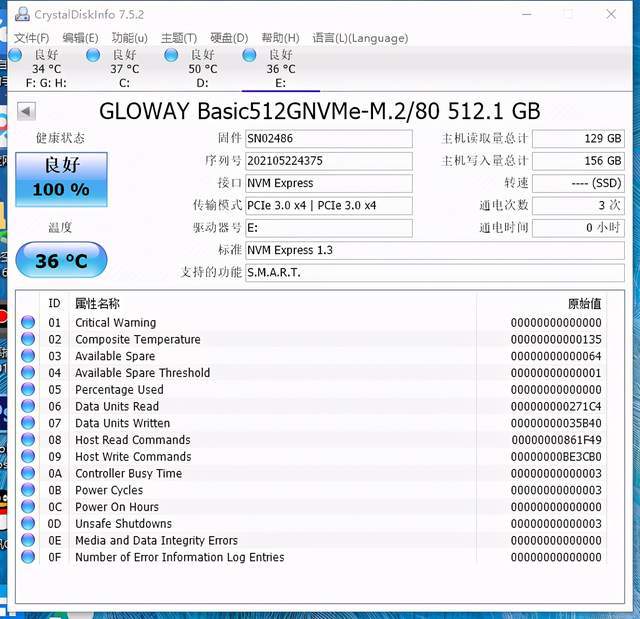Click the status circle for Data Units Read
This screenshot has height=619, width=640.
pyautogui.click(x=28, y=406)
